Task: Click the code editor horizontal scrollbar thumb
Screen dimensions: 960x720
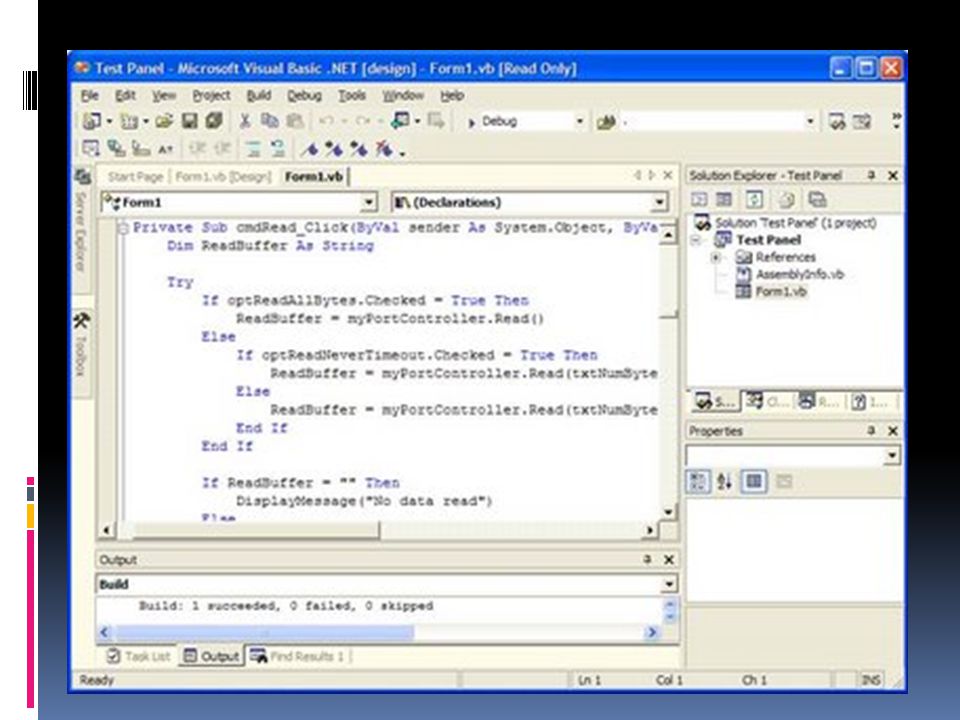Action: coord(256,530)
